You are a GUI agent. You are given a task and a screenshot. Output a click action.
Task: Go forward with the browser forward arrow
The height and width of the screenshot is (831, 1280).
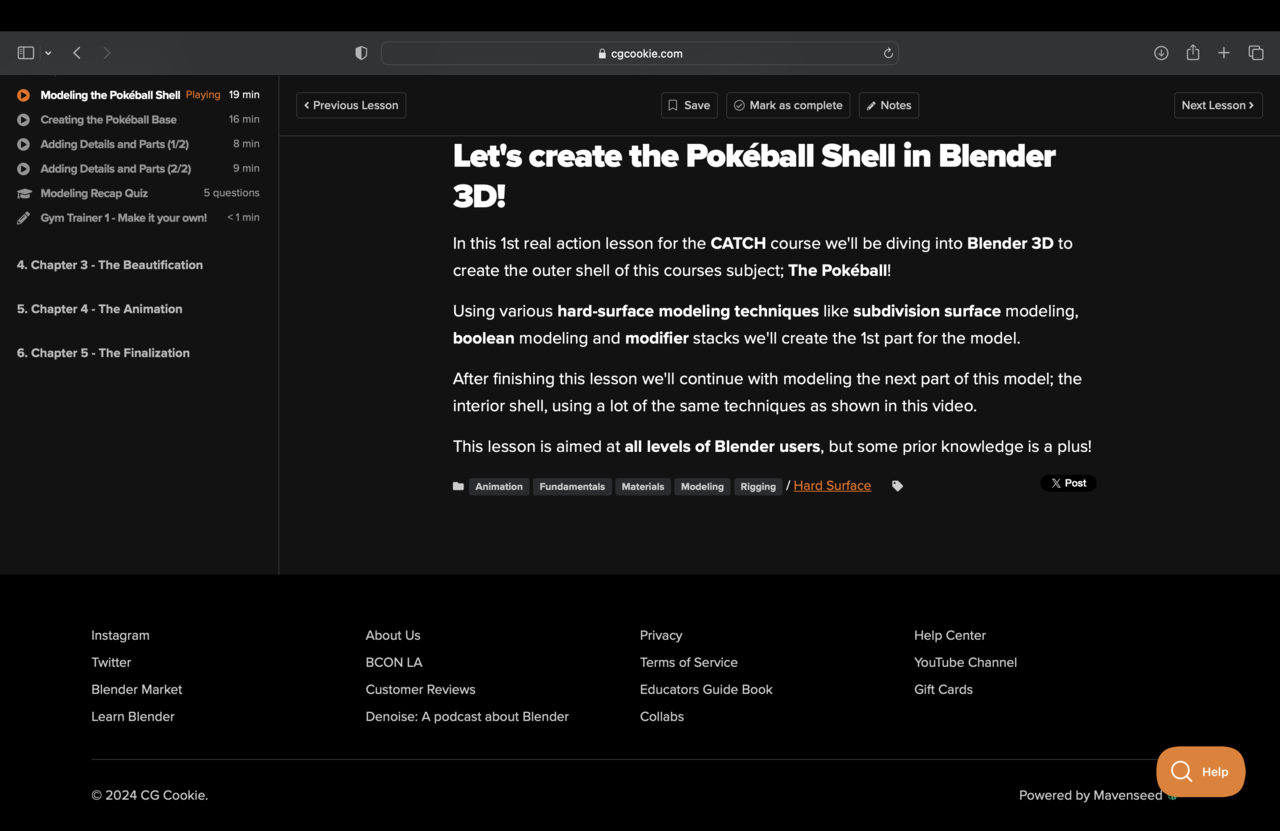[107, 53]
